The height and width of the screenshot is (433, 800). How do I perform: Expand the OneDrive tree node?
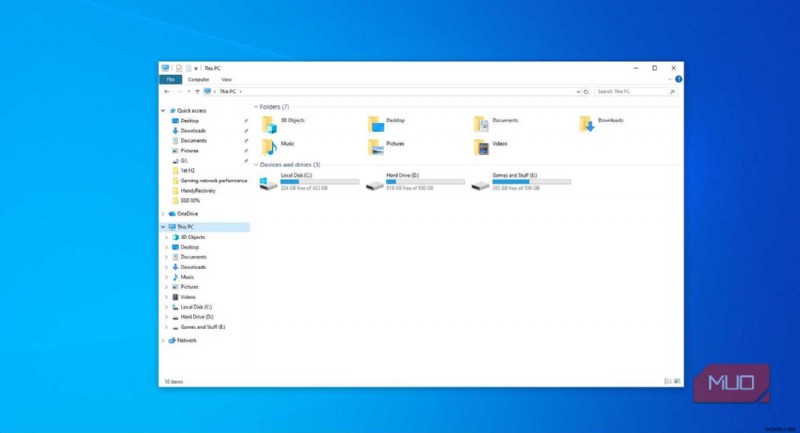(163, 214)
